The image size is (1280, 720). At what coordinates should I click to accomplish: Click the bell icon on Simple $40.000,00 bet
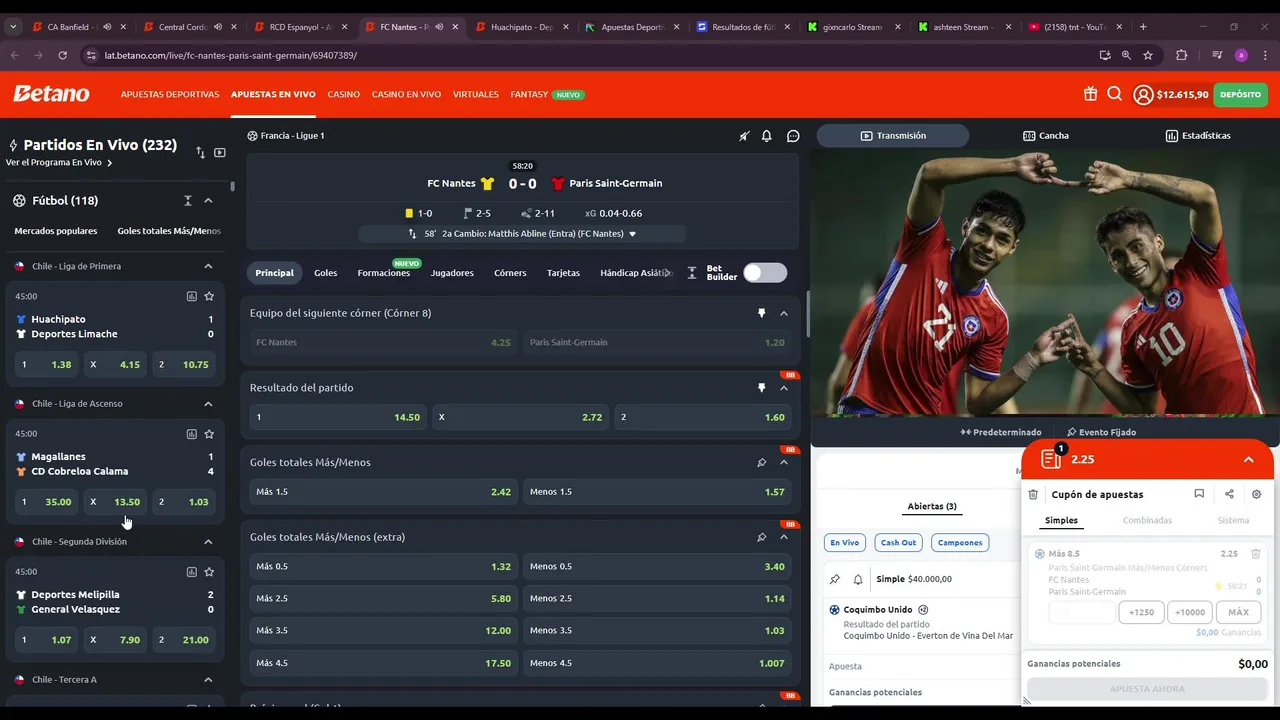point(858,579)
